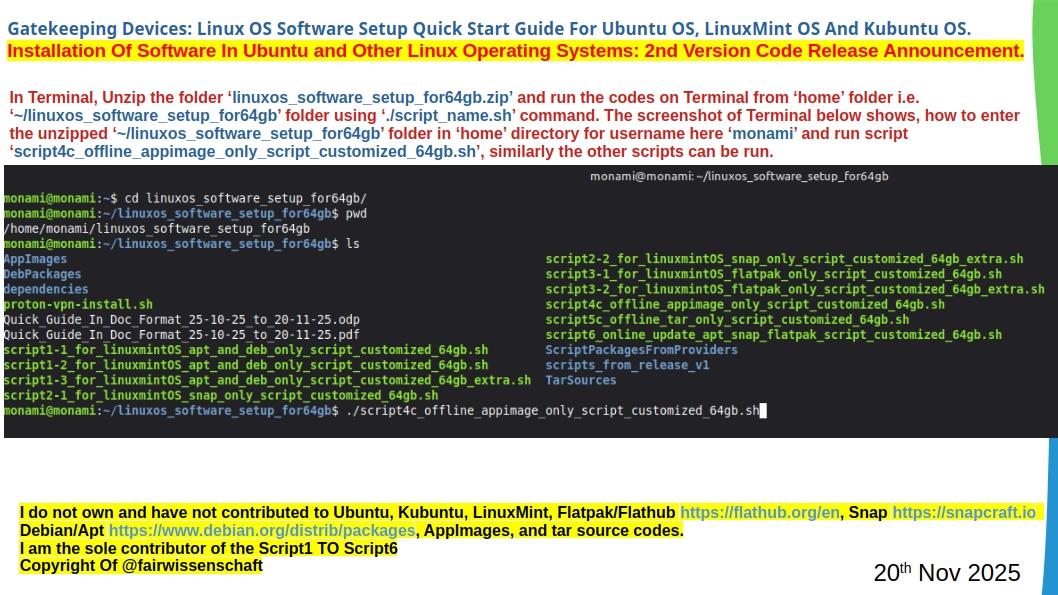The image size is (1058, 595).
Task: Select script1-1 apt and deb script
Action: click(x=246, y=350)
